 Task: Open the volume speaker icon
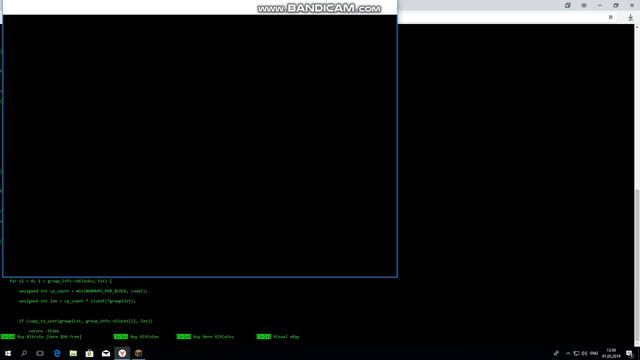[584, 353]
